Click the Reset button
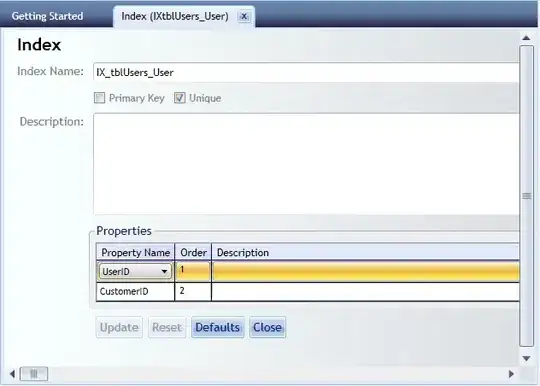The image size is (540, 386). 167,327
